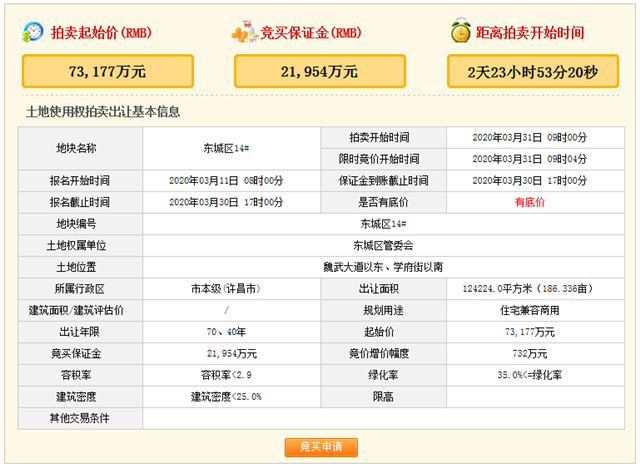640x467 pixels.
Task: Click the 建筑密度 label cell
Action: [80, 397]
